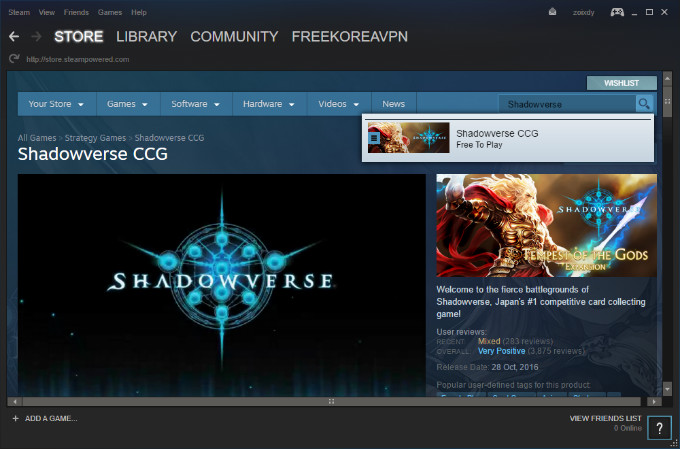Open VIEW FRIENDS LIST

[605, 418]
